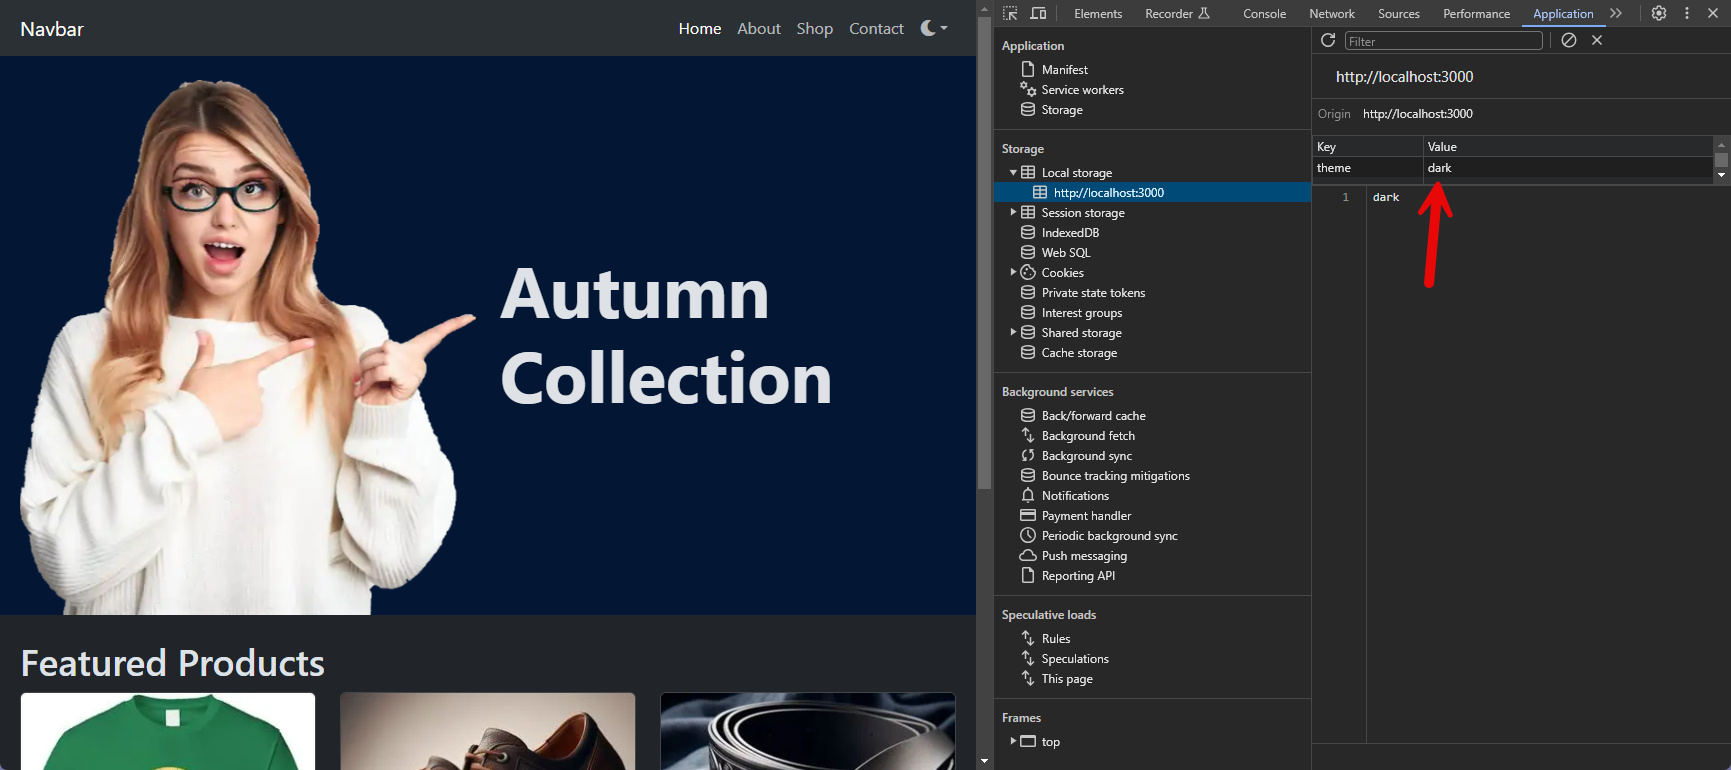Screen dimensions: 1731x770
Task: Click the Value column header
Action: (1568, 147)
